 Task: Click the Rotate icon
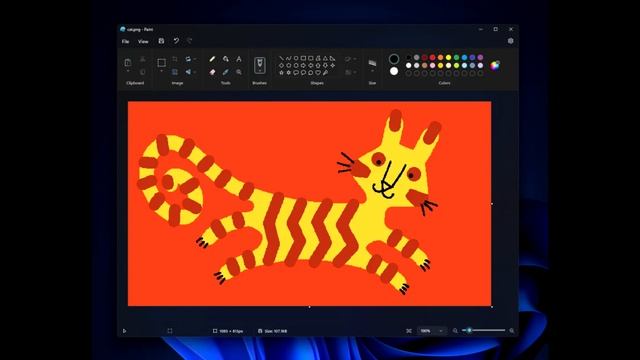pos(188,60)
